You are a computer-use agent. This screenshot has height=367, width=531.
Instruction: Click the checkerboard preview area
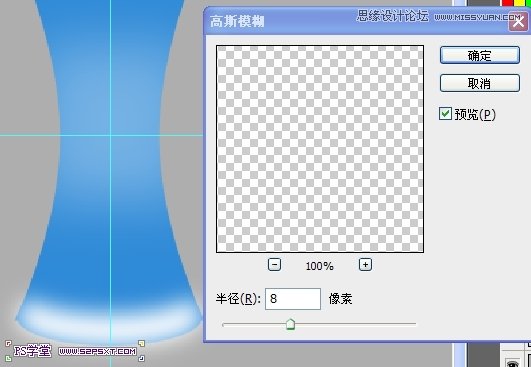(320, 149)
